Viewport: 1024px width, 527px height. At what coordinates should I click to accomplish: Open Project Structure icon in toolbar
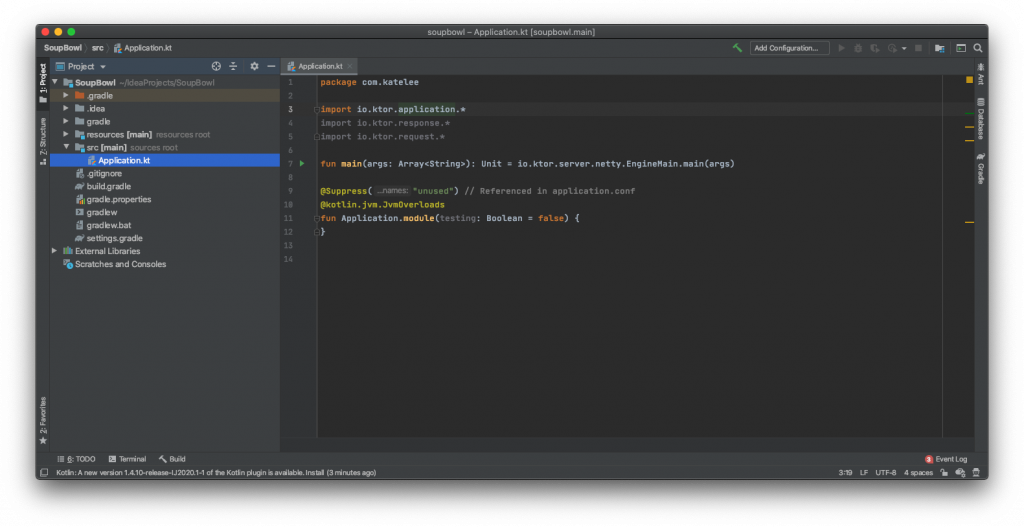pyautogui.click(x=940, y=48)
